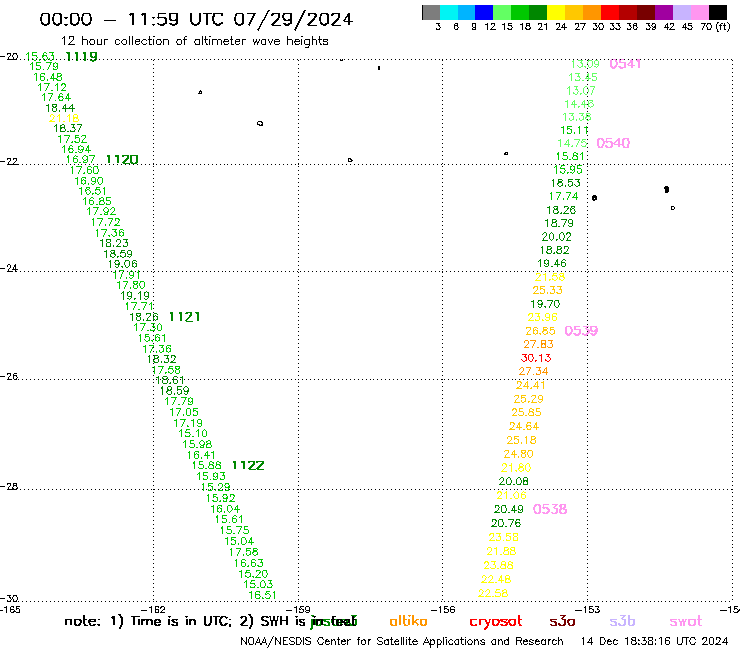
Task: Click the '12 hour collection of altimeter wave heights' subtitle
Action: pyautogui.click(x=194, y=42)
